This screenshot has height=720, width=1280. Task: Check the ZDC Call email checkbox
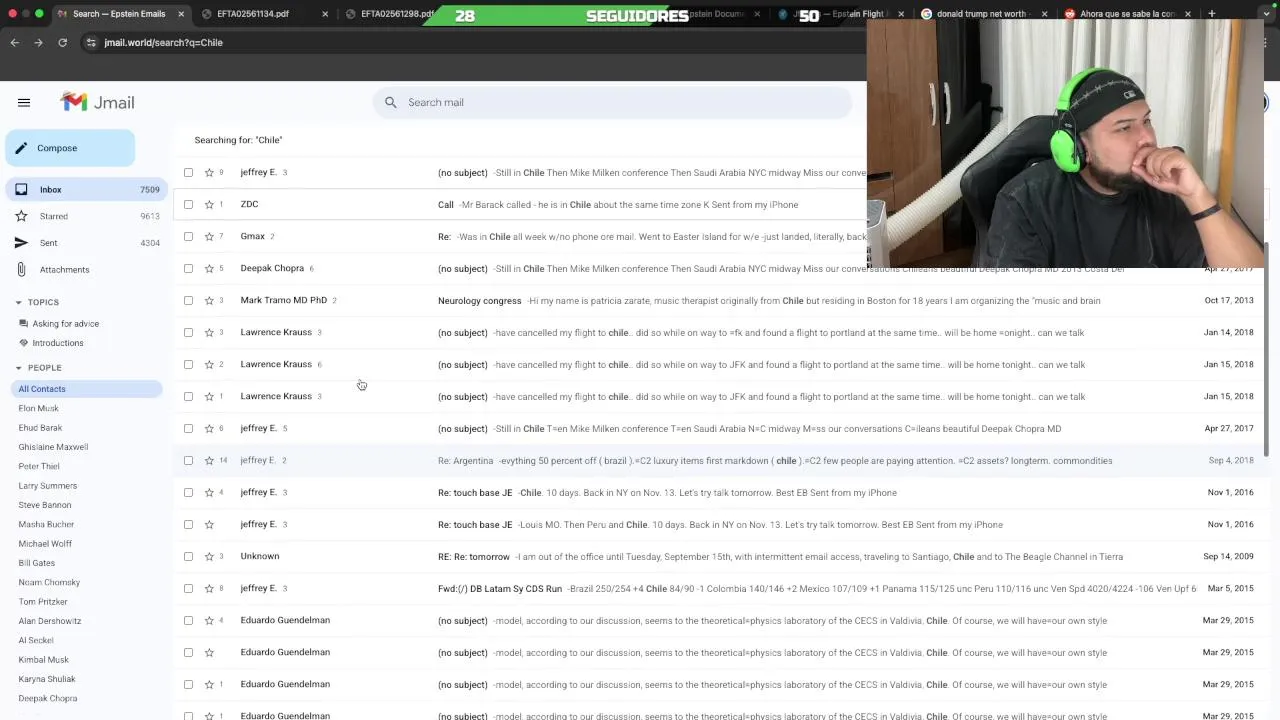coord(188,204)
